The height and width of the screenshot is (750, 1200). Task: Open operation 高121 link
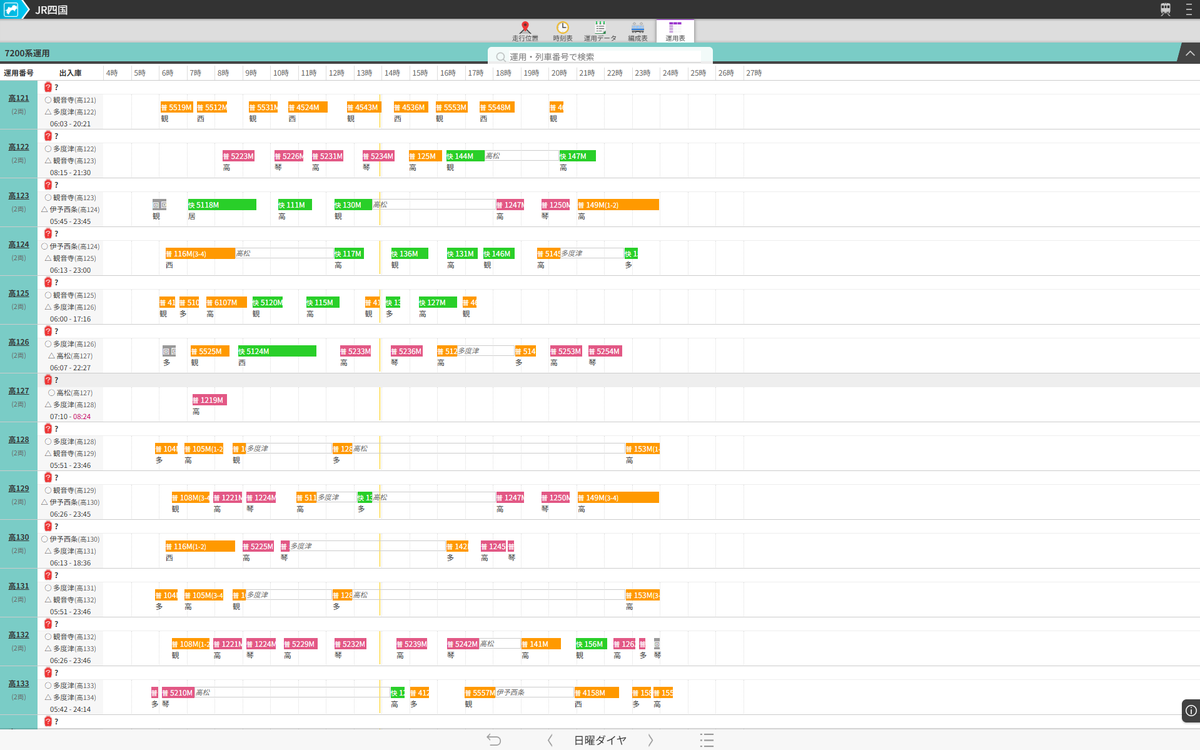tap(19, 99)
